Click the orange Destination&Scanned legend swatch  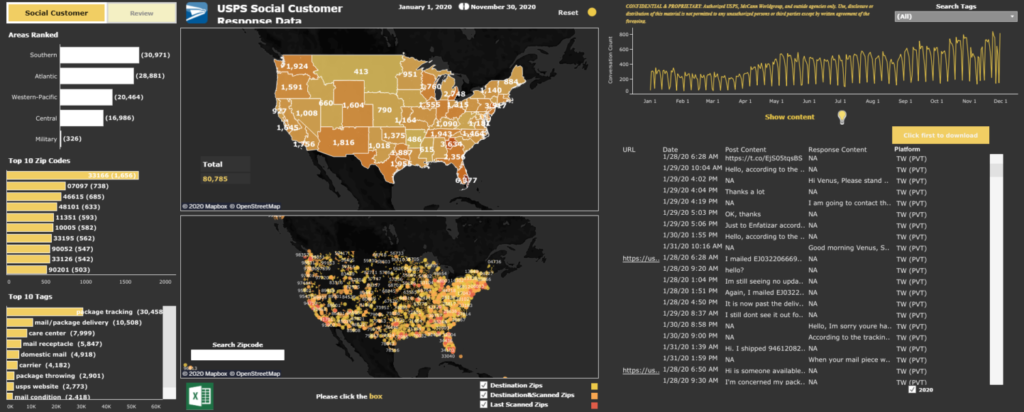click(x=594, y=396)
